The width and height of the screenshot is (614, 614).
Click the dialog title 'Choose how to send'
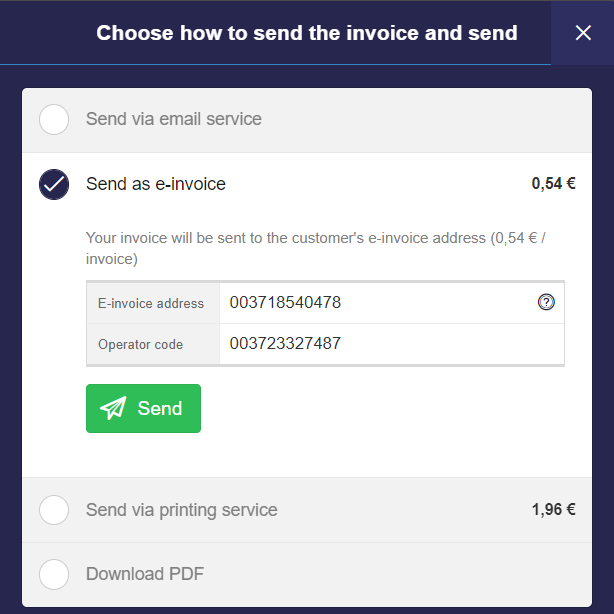tap(307, 33)
